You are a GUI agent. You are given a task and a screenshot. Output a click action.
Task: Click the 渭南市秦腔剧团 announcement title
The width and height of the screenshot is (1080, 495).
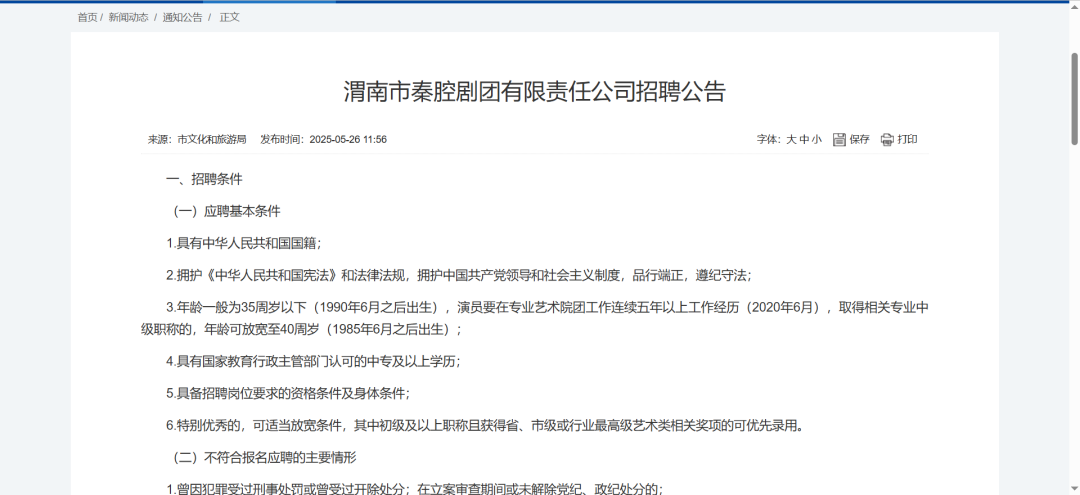(534, 92)
